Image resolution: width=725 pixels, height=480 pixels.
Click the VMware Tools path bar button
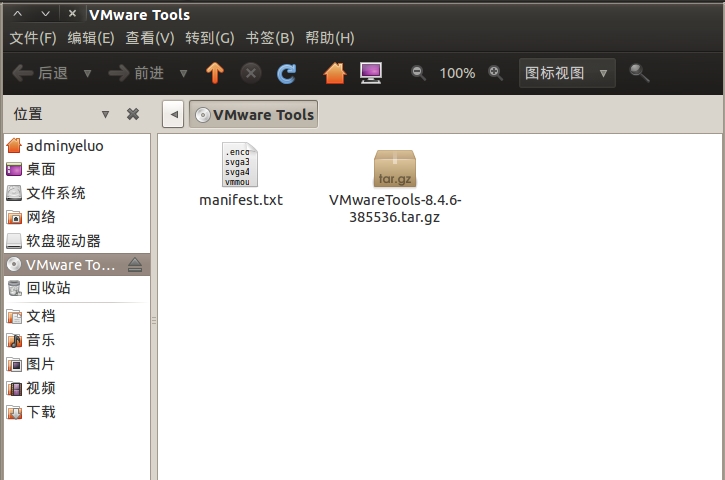coord(253,114)
